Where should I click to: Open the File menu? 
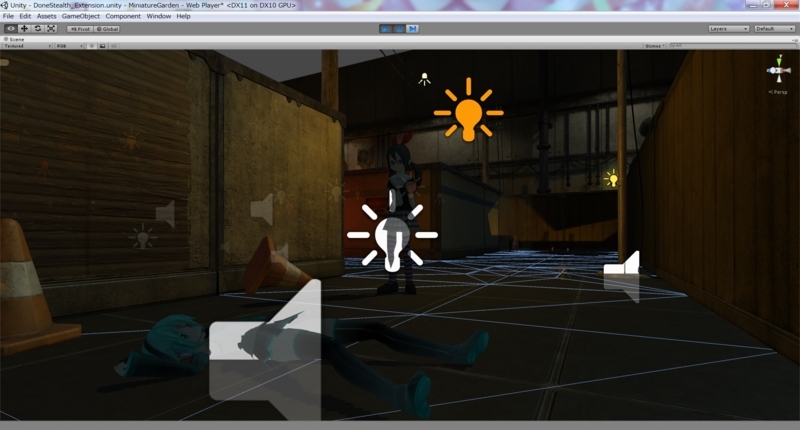coord(8,16)
